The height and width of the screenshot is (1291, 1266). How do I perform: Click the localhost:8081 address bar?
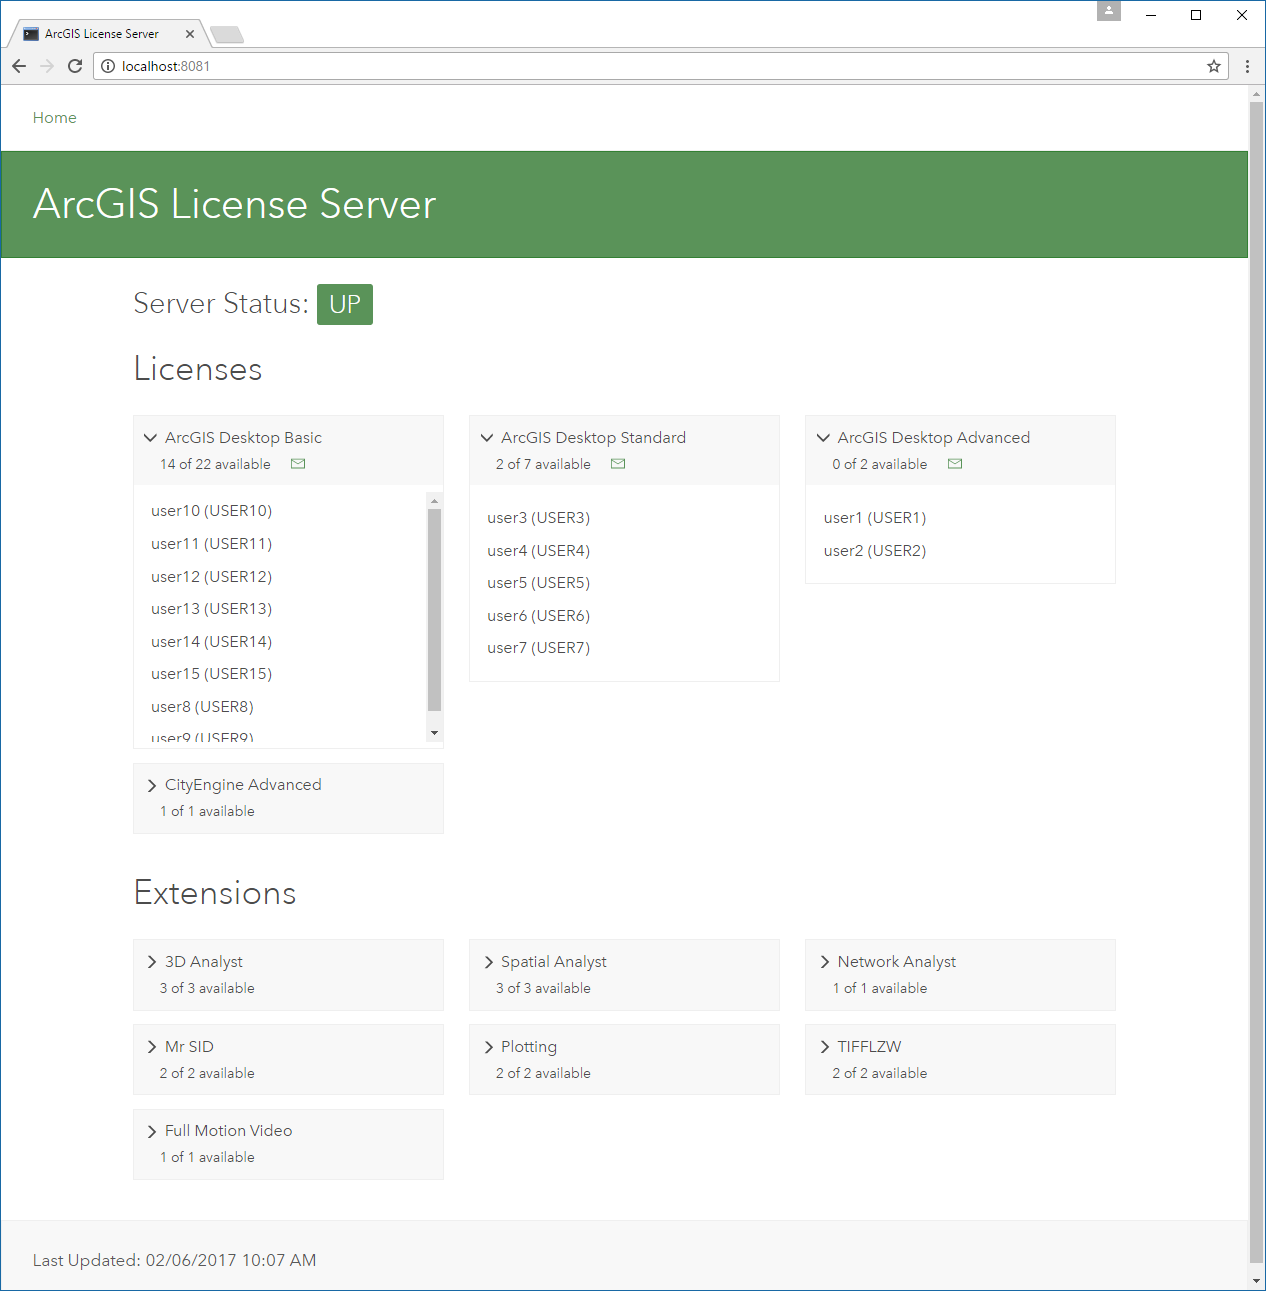[660, 66]
